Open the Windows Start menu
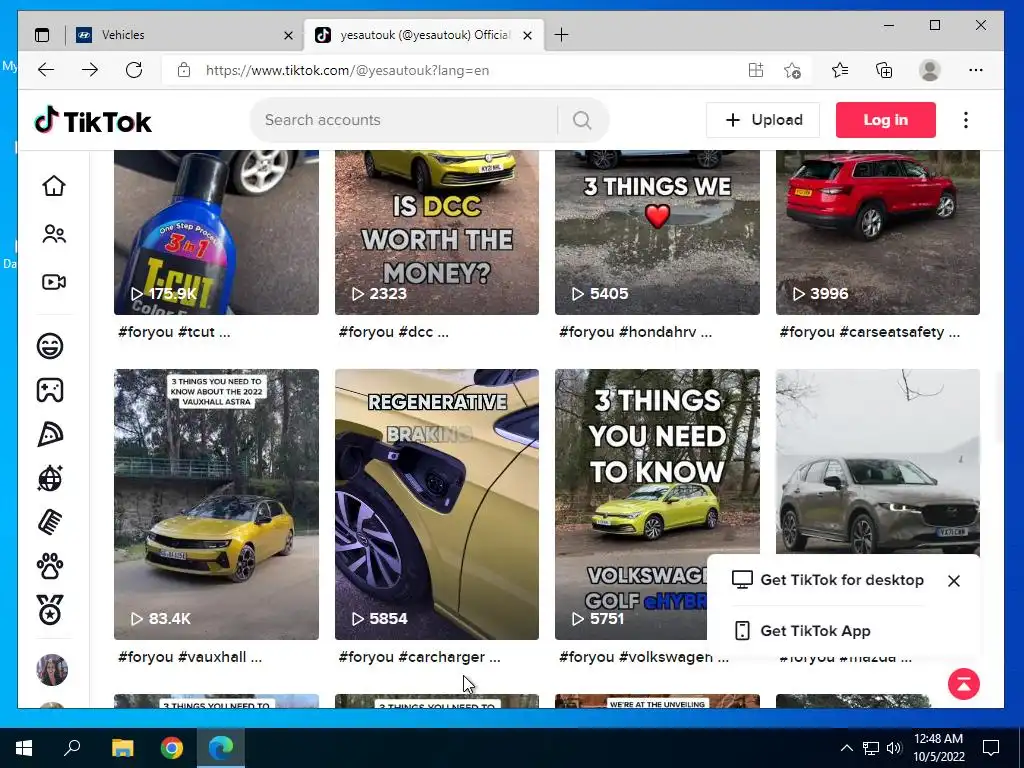This screenshot has height=768, width=1024. pyautogui.click(x=24, y=748)
